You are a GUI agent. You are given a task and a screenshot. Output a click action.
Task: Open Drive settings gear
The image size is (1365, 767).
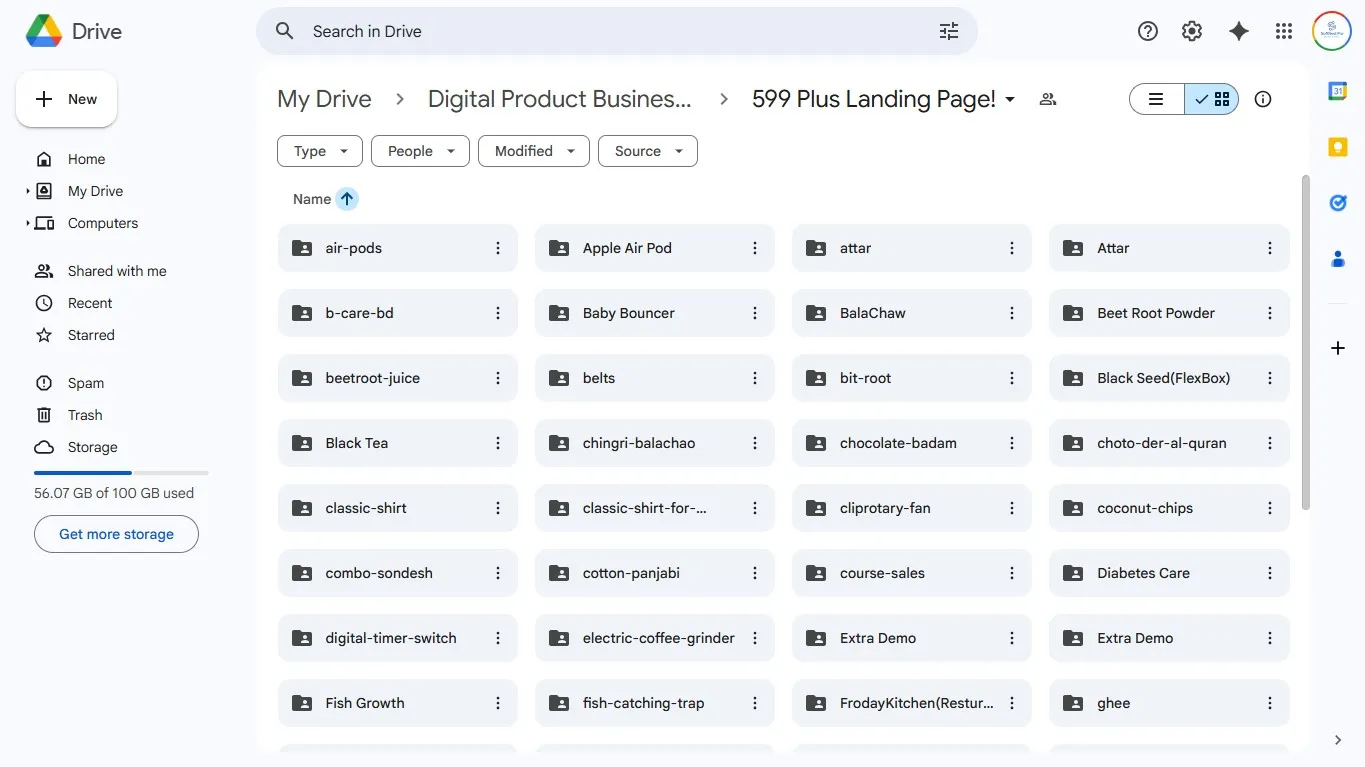(1192, 31)
